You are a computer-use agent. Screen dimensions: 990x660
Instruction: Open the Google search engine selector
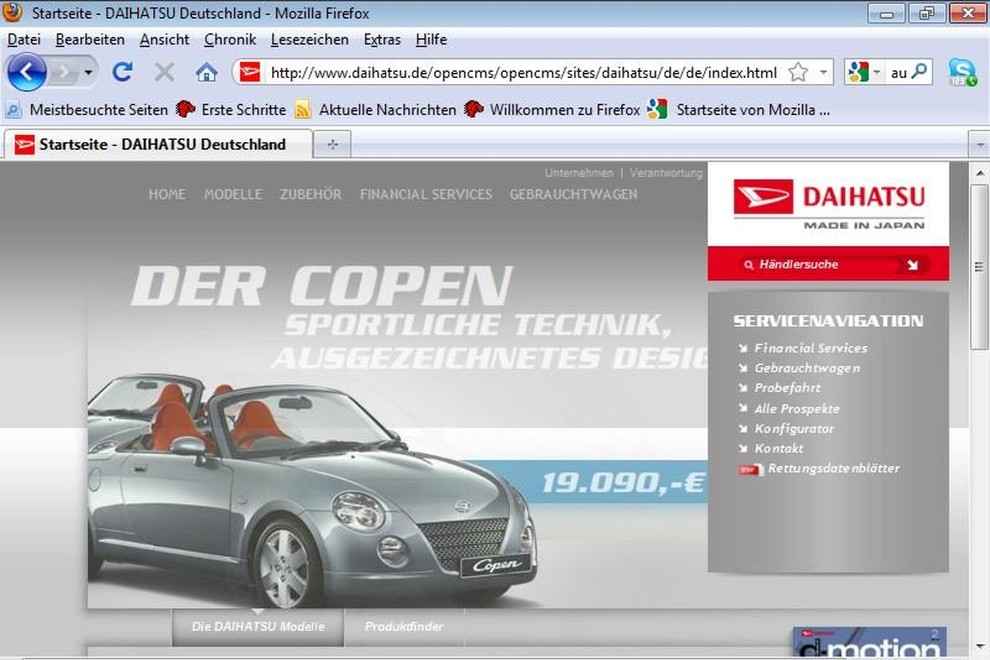click(864, 72)
